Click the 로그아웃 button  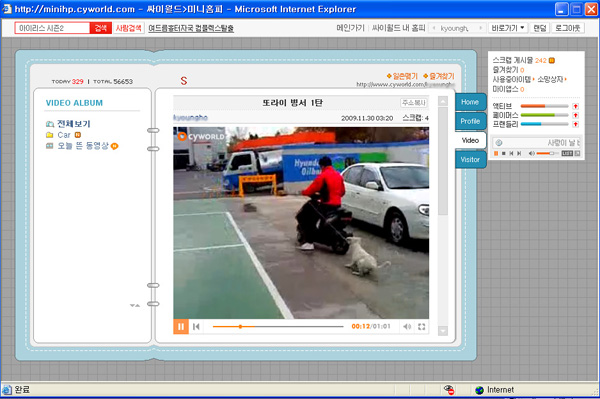568,28
